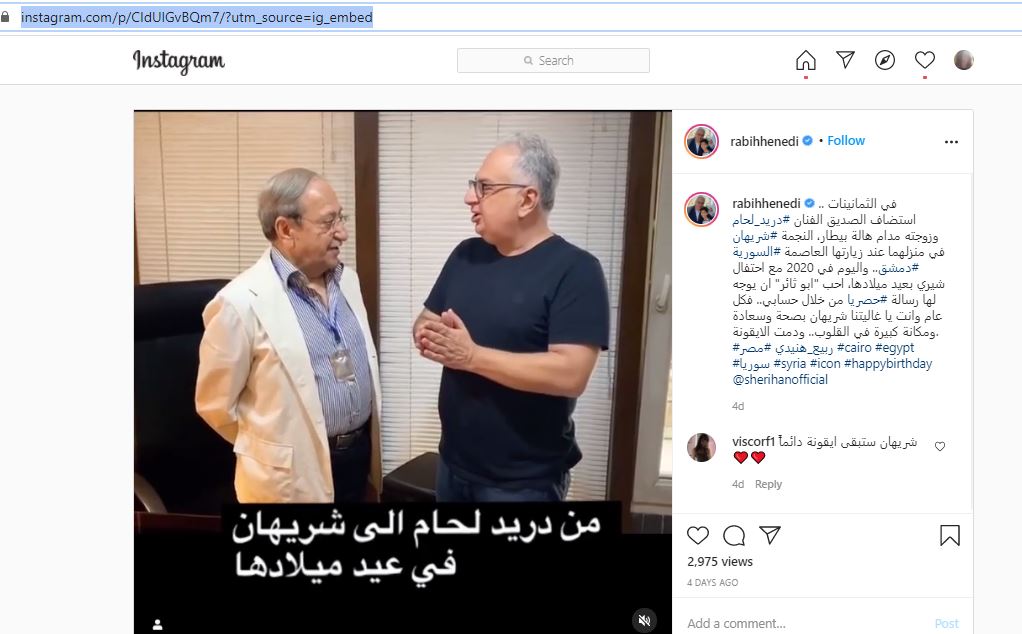Unmute the video with the speaker icon
This screenshot has height=634, width=1022.
[x=644, y=620]
